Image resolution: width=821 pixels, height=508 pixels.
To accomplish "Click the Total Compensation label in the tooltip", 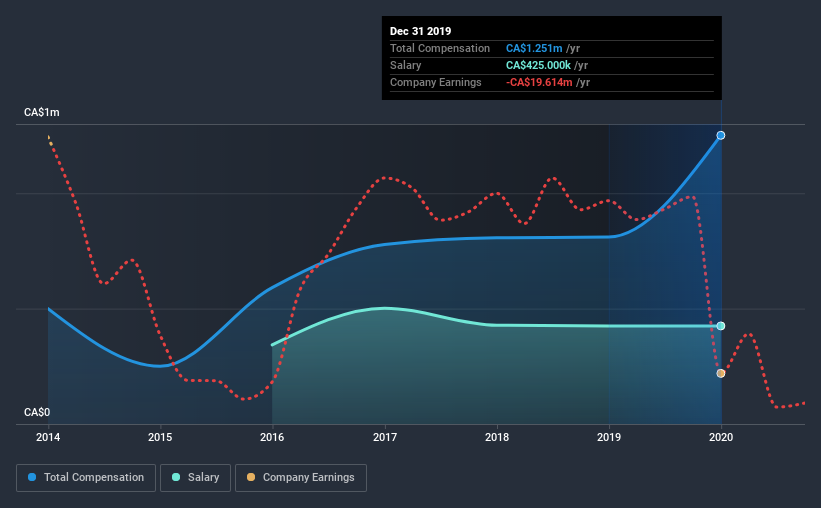I will [x=440, y=49].
